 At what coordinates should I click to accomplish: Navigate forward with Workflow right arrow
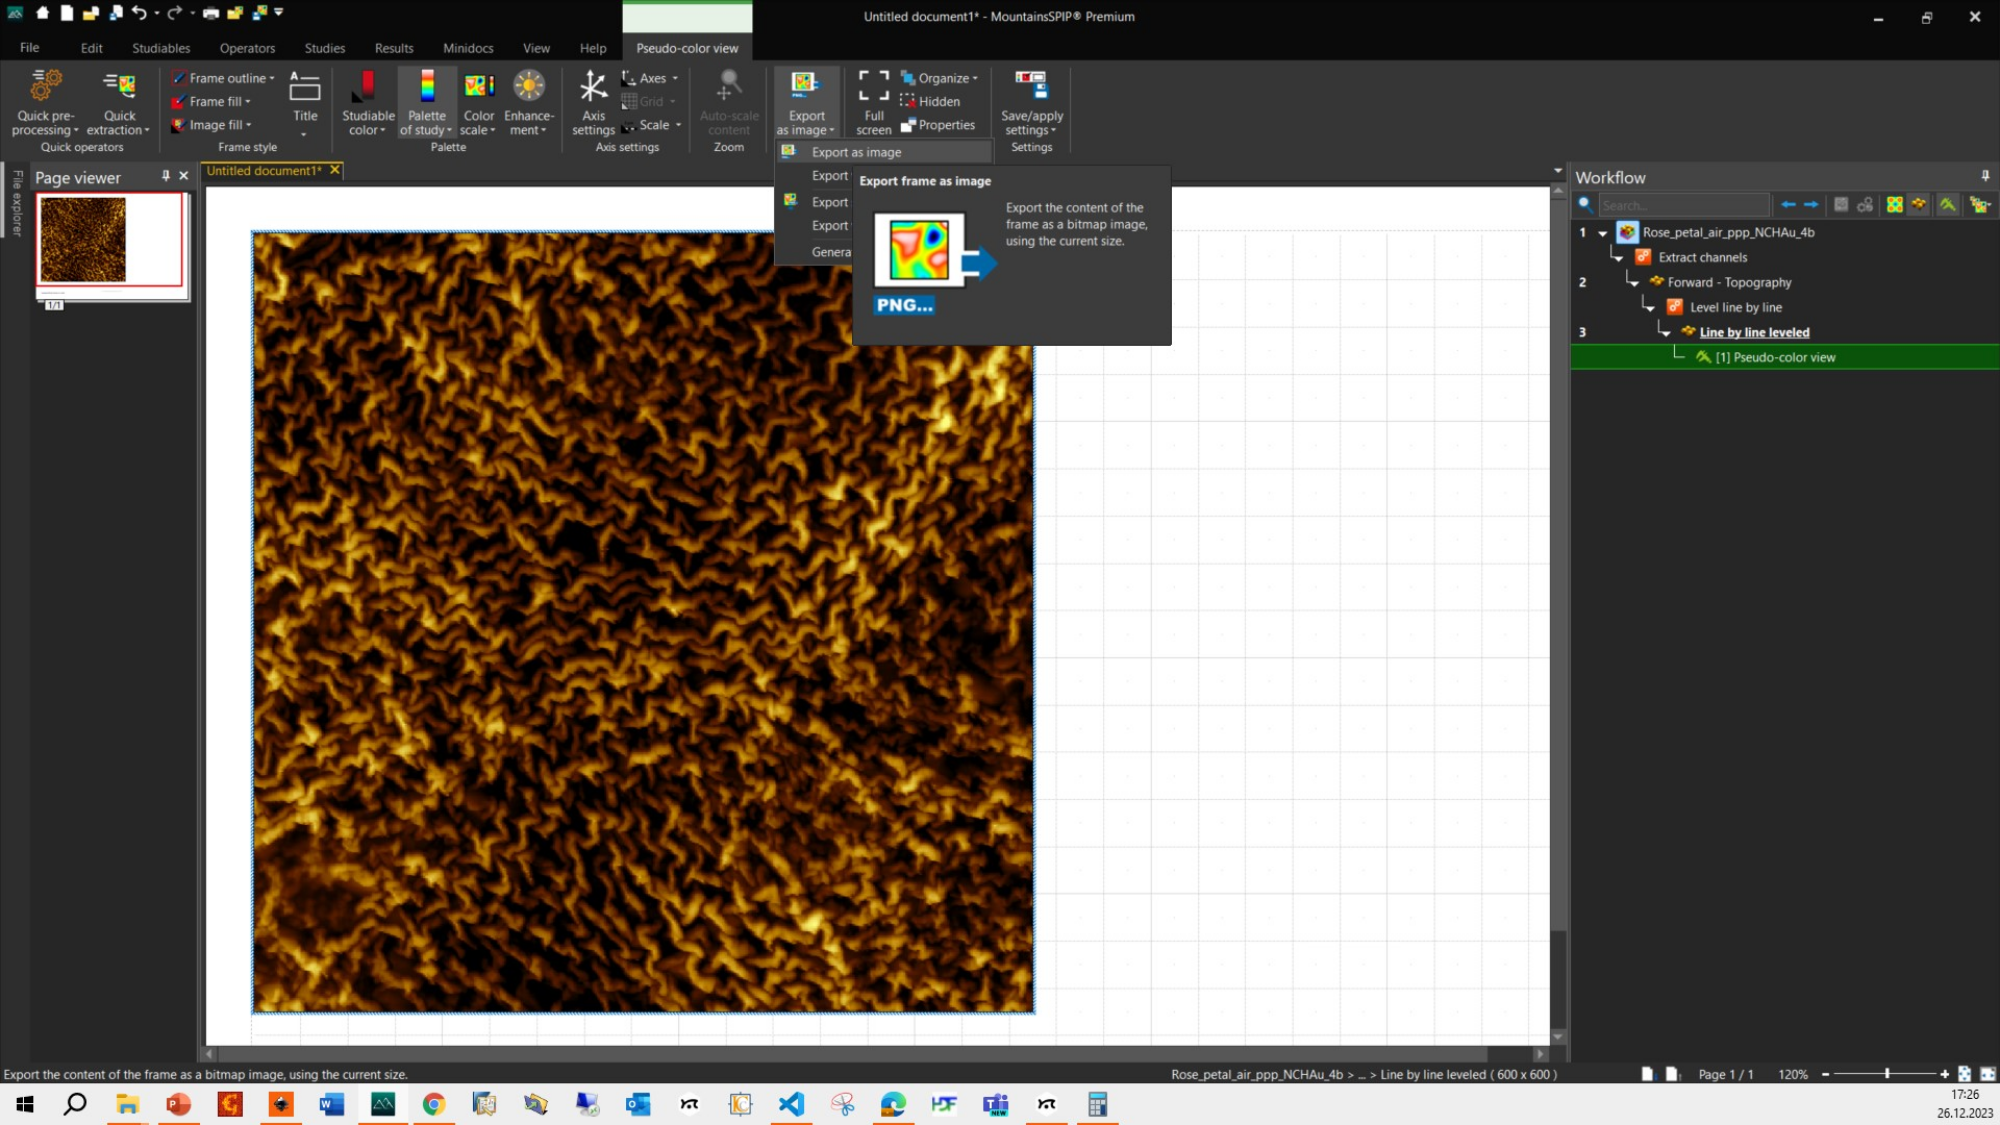[1811, 204]
